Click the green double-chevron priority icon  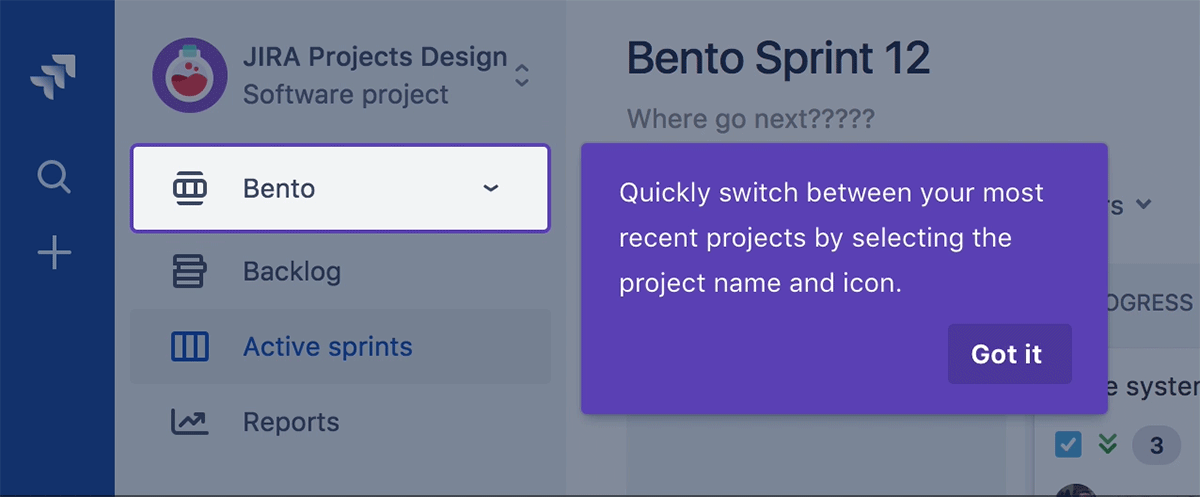pyautogui.click(x=1107, y=444)
